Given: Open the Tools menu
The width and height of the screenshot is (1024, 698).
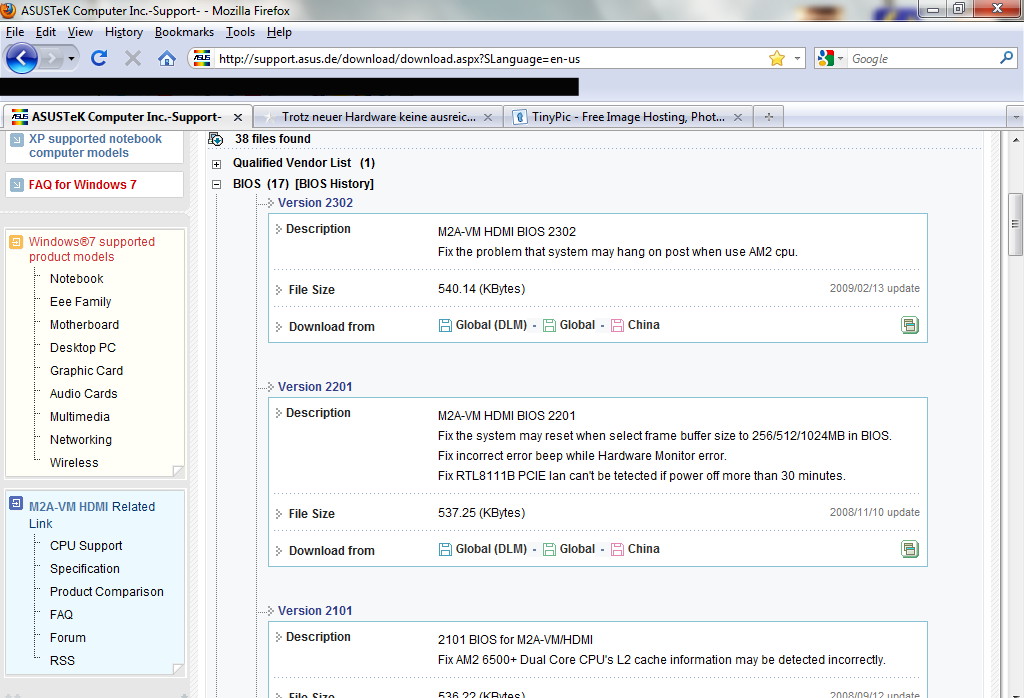Looking at the screenshot, I should click(x=240, y=32).
